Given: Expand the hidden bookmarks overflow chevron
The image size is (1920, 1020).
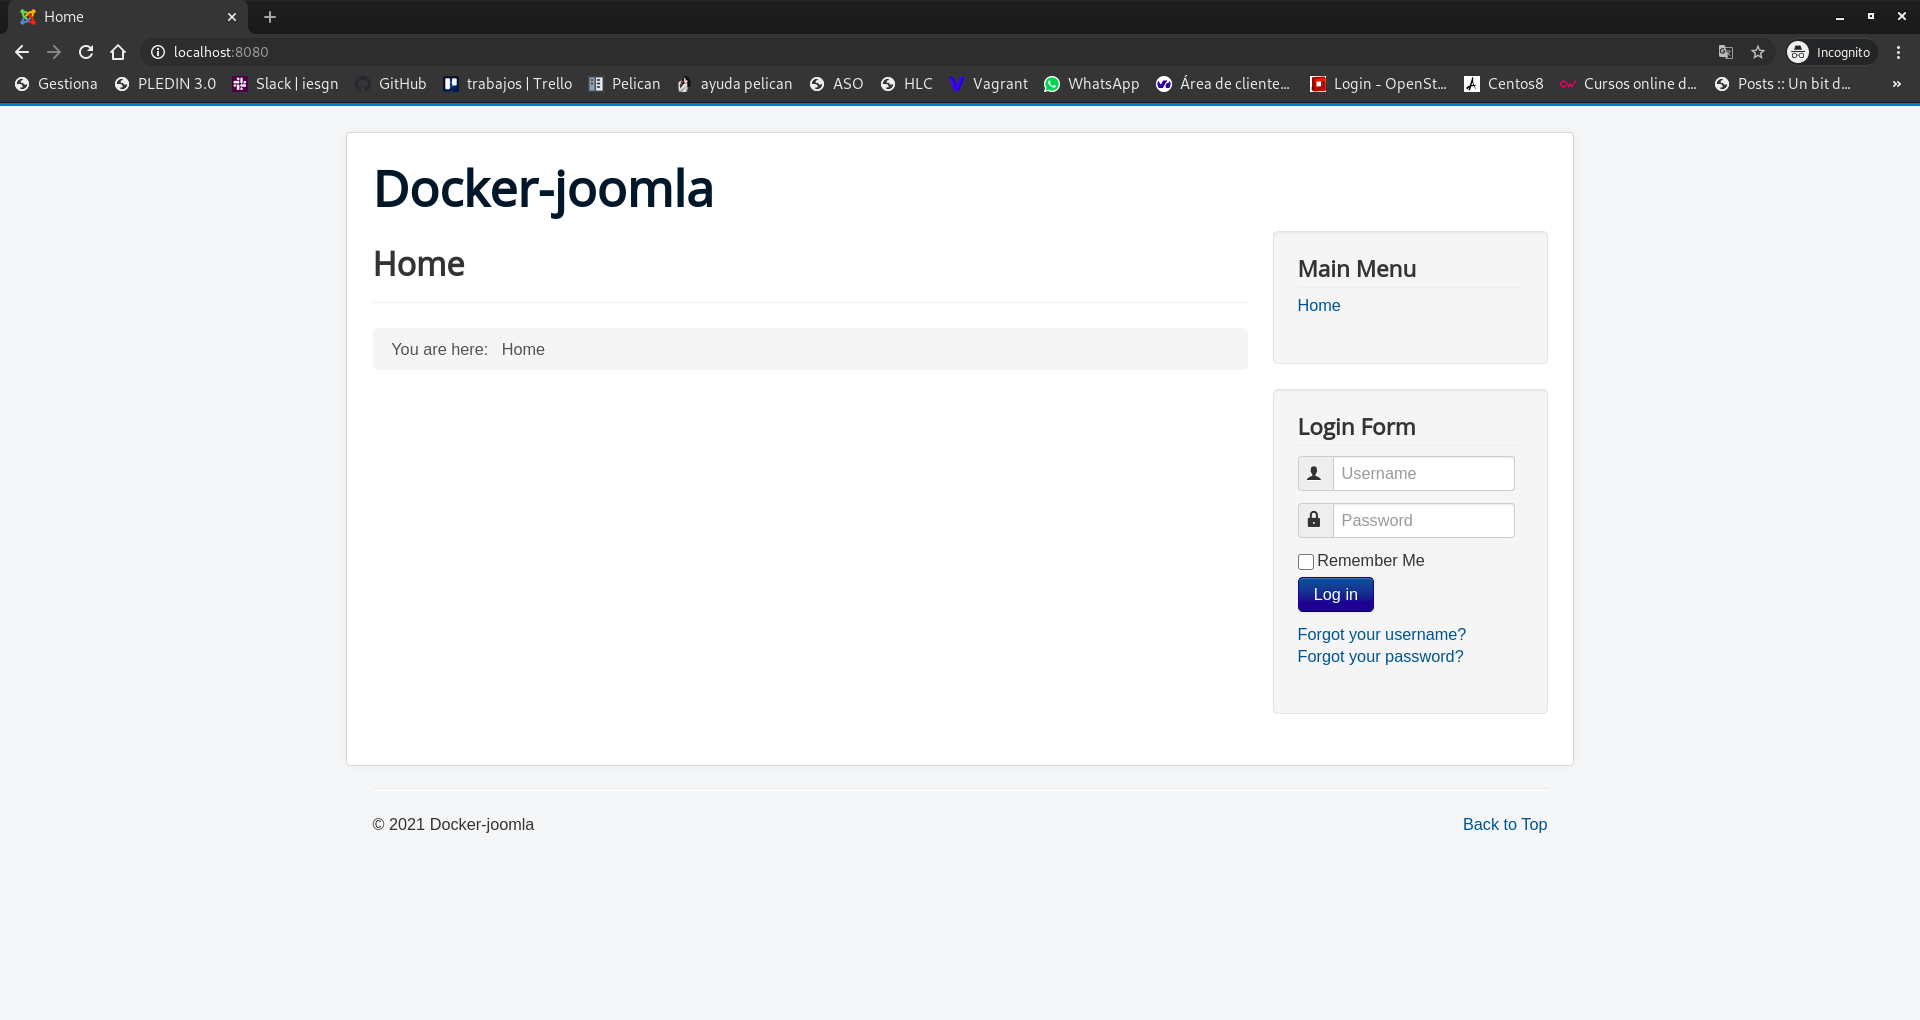Looking at the screenshot, I should [x=1897, y=84].
